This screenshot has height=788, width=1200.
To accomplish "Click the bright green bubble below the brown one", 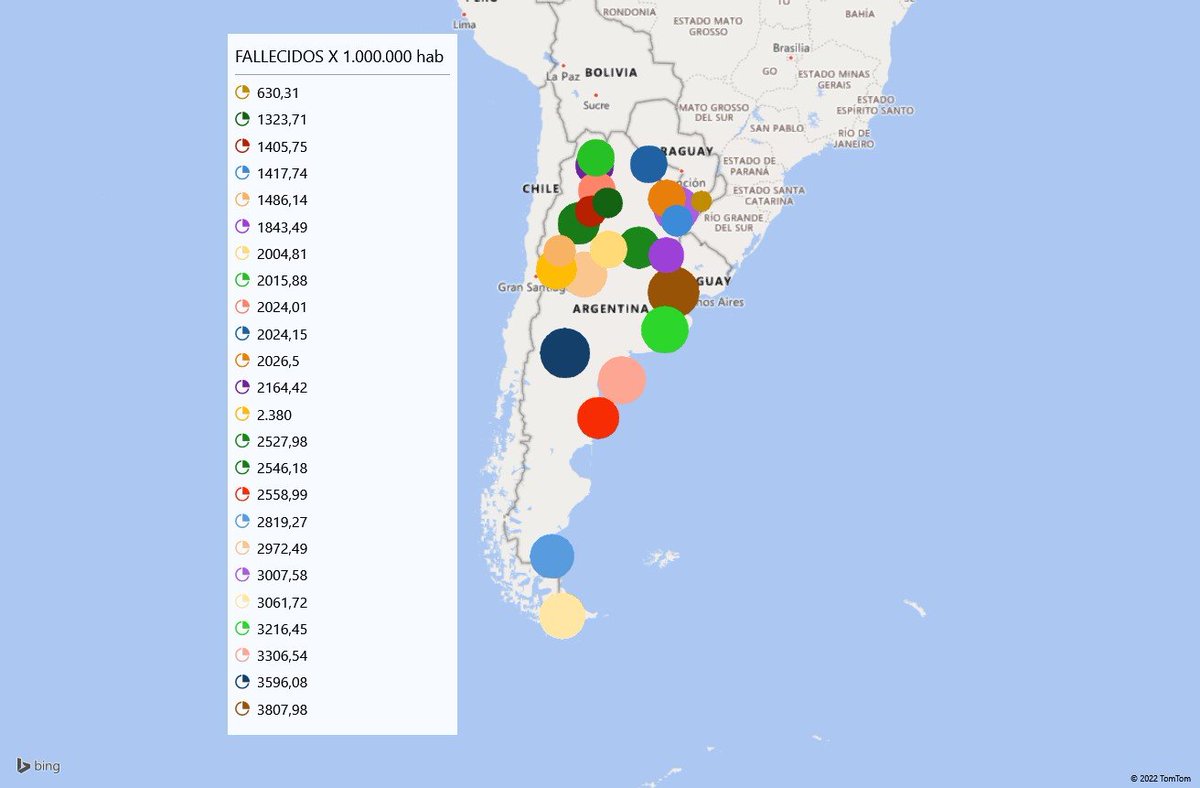I will (x=664, y=330).
